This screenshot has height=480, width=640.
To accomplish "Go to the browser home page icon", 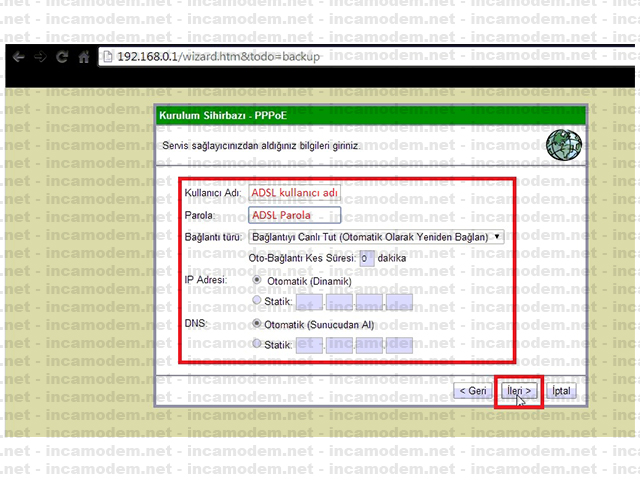I will (x=84, y=57).
